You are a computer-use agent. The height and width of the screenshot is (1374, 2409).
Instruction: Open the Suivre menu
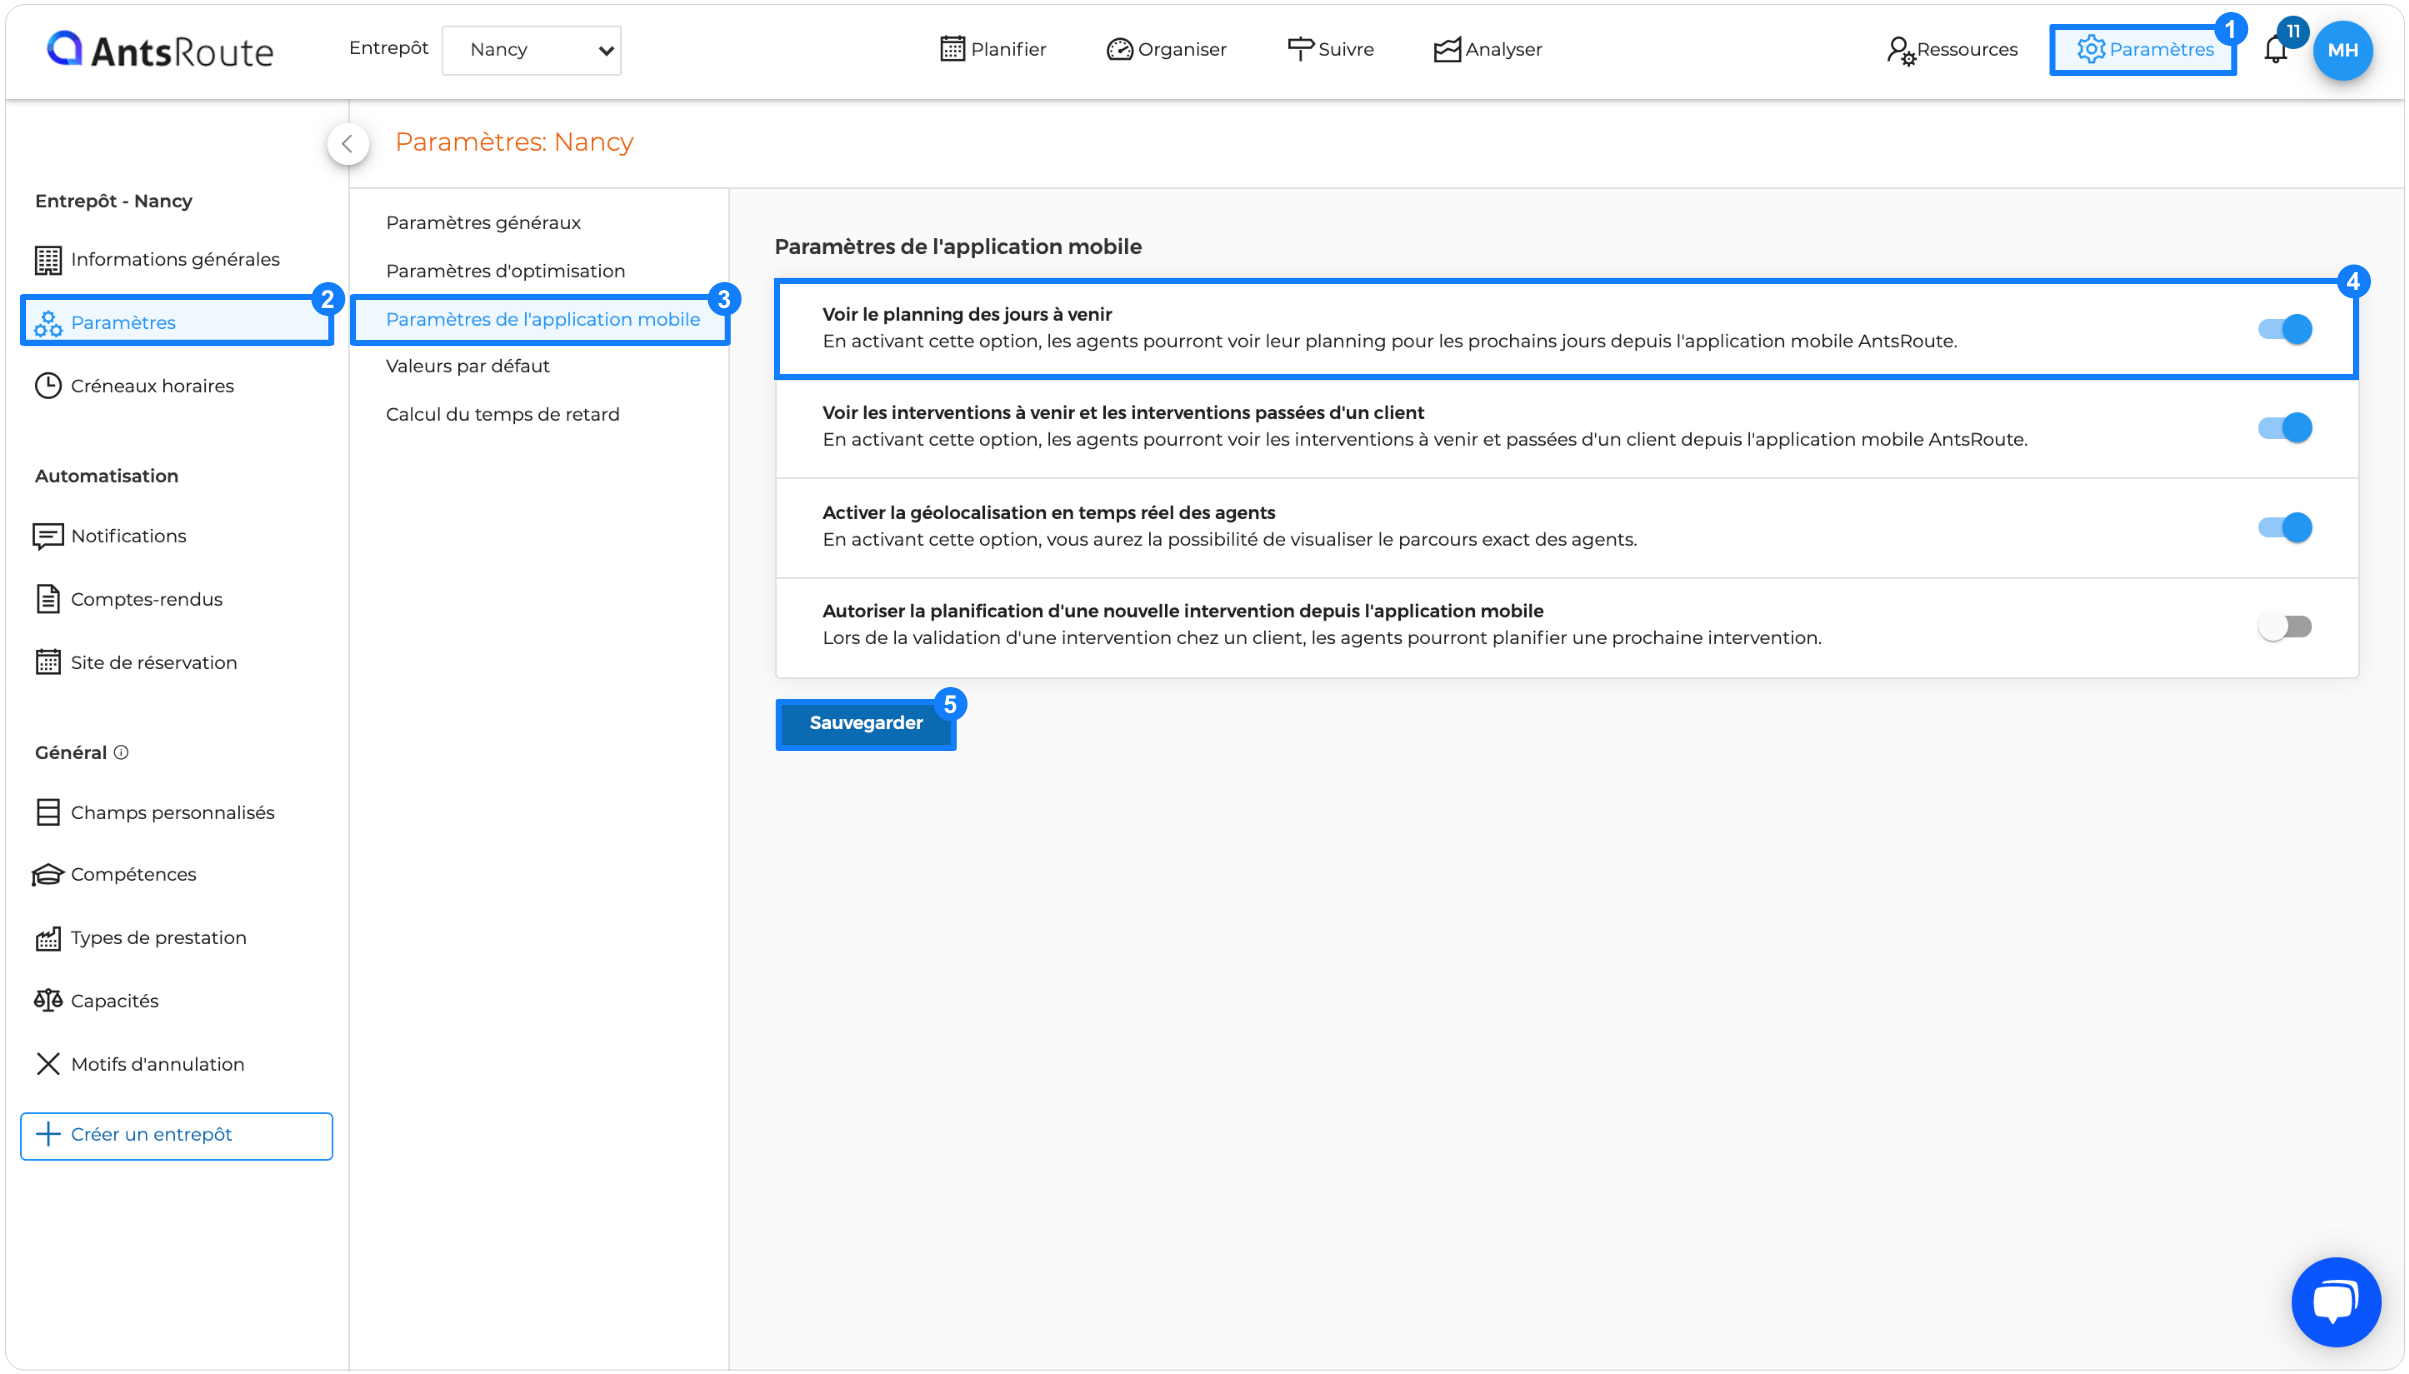pos(1330,49)
